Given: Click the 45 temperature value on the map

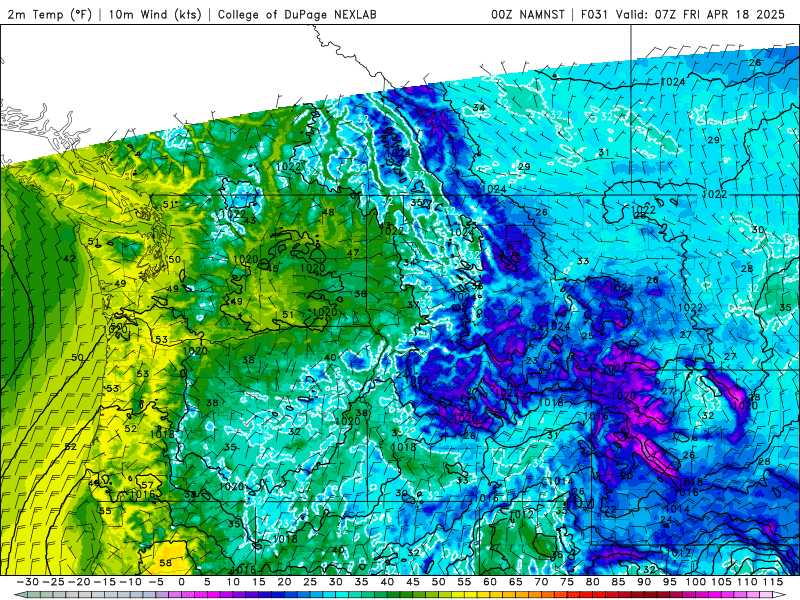Looking at the screenshot, I should coord(273,268).
